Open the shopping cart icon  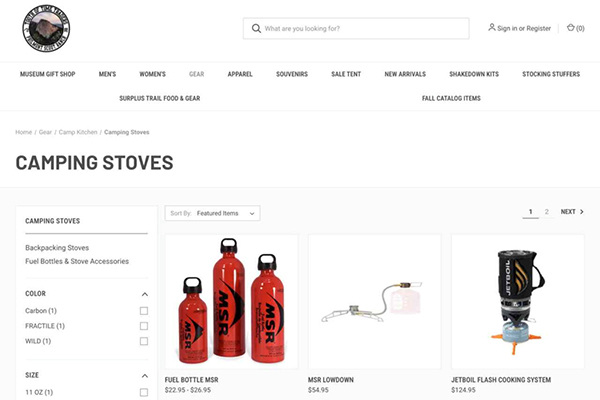(x=571, y=28)
